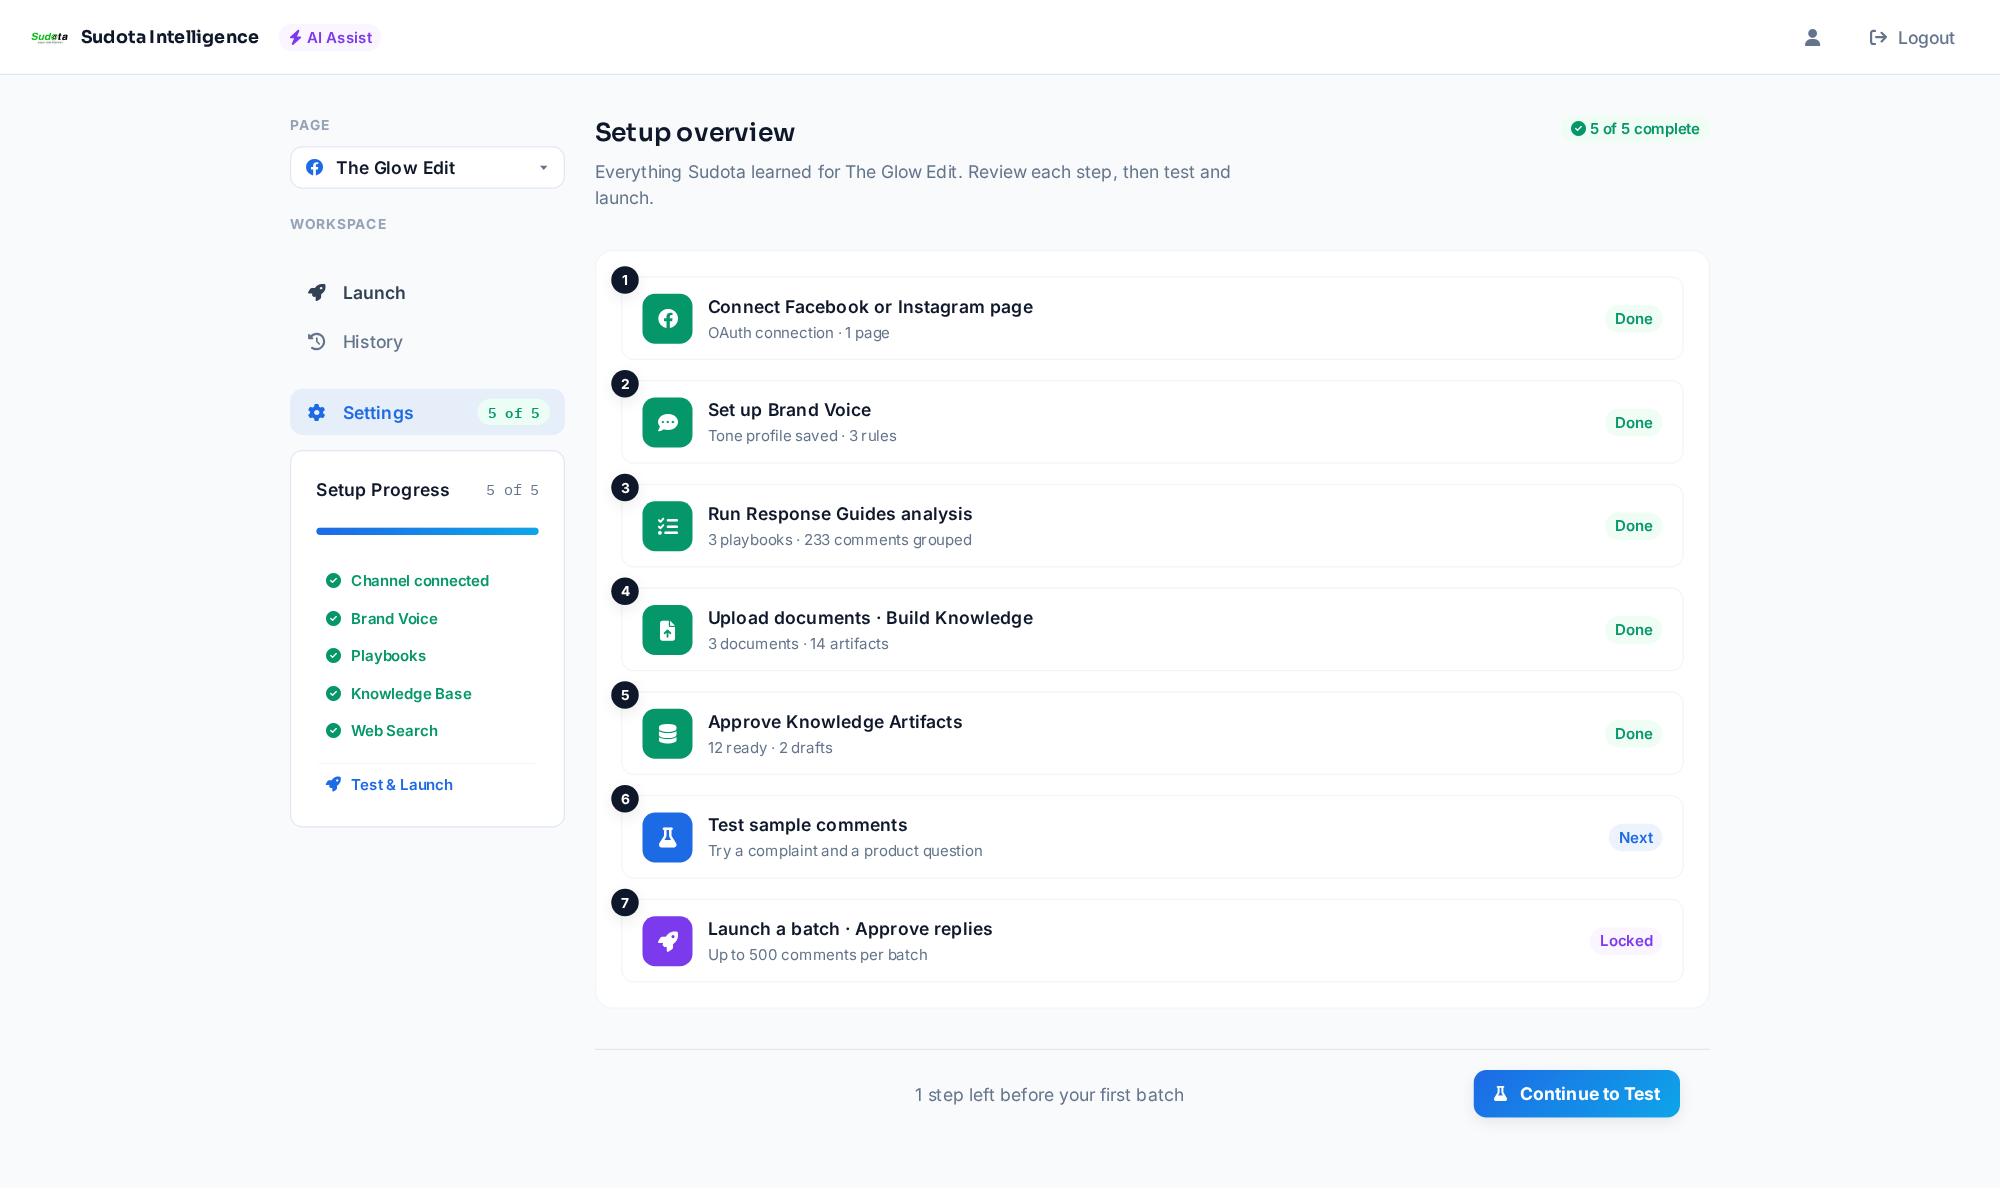Click the Launch a batch rocket icon
This screenshot has width=2000, height=1188.
pyautogui.click(x=667, y=941)
